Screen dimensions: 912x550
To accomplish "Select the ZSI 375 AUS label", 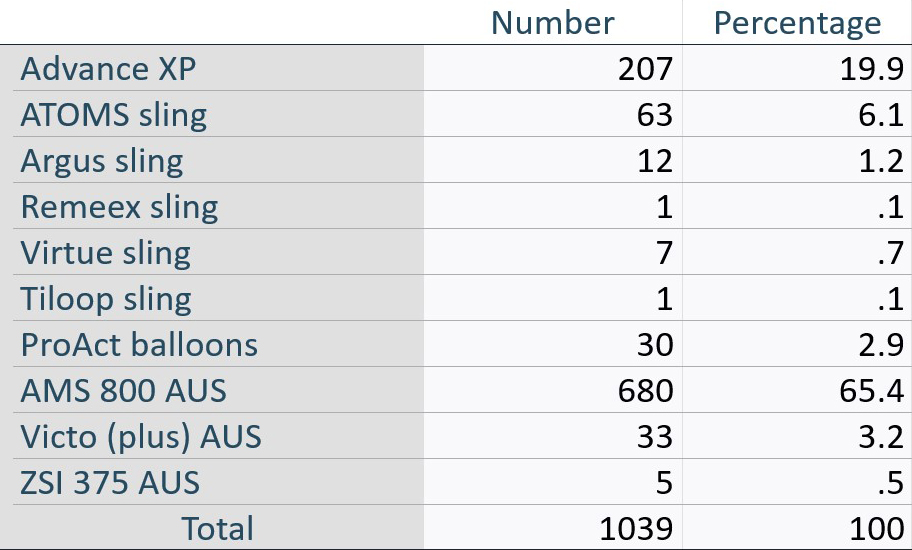I will point(110,483).
